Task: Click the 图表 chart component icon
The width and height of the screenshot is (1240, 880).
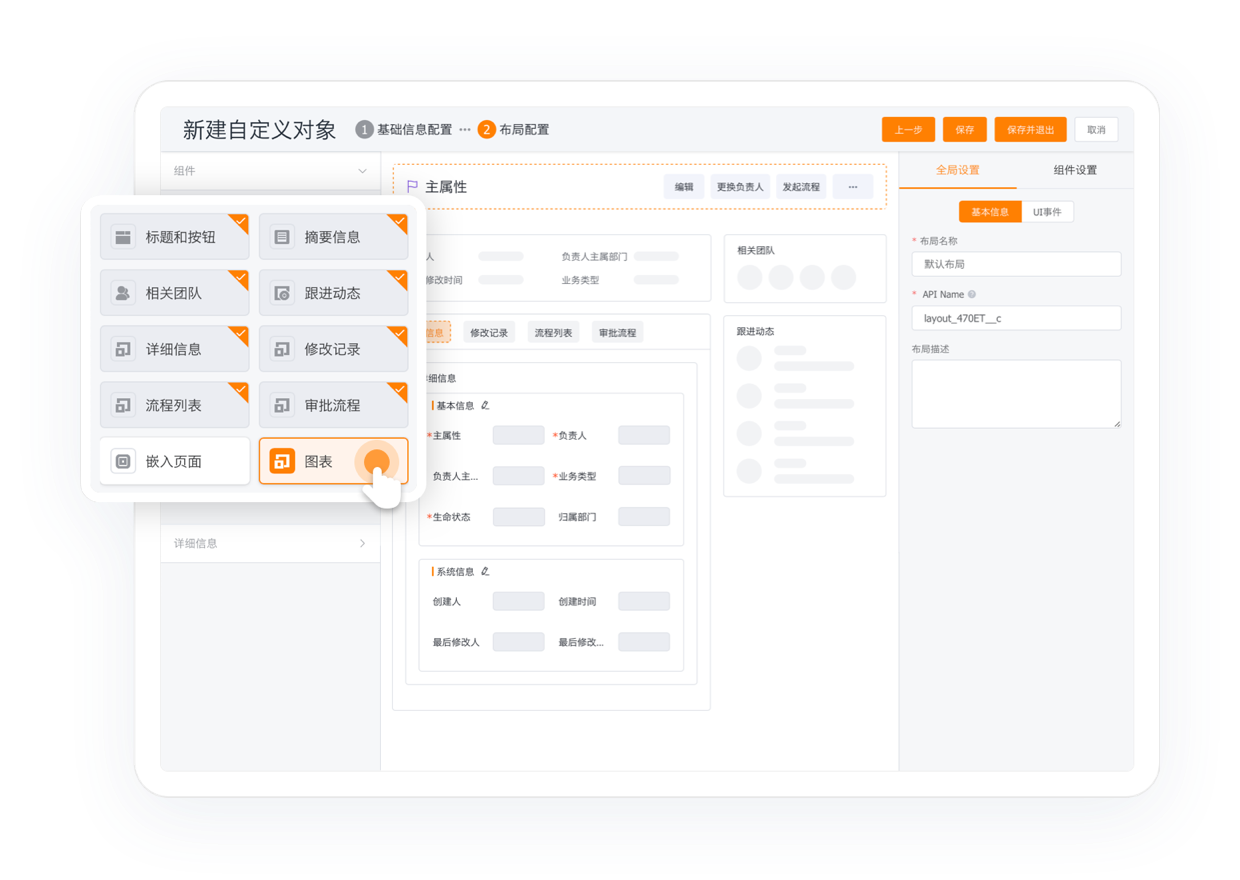Action: (x=283, y=461)
